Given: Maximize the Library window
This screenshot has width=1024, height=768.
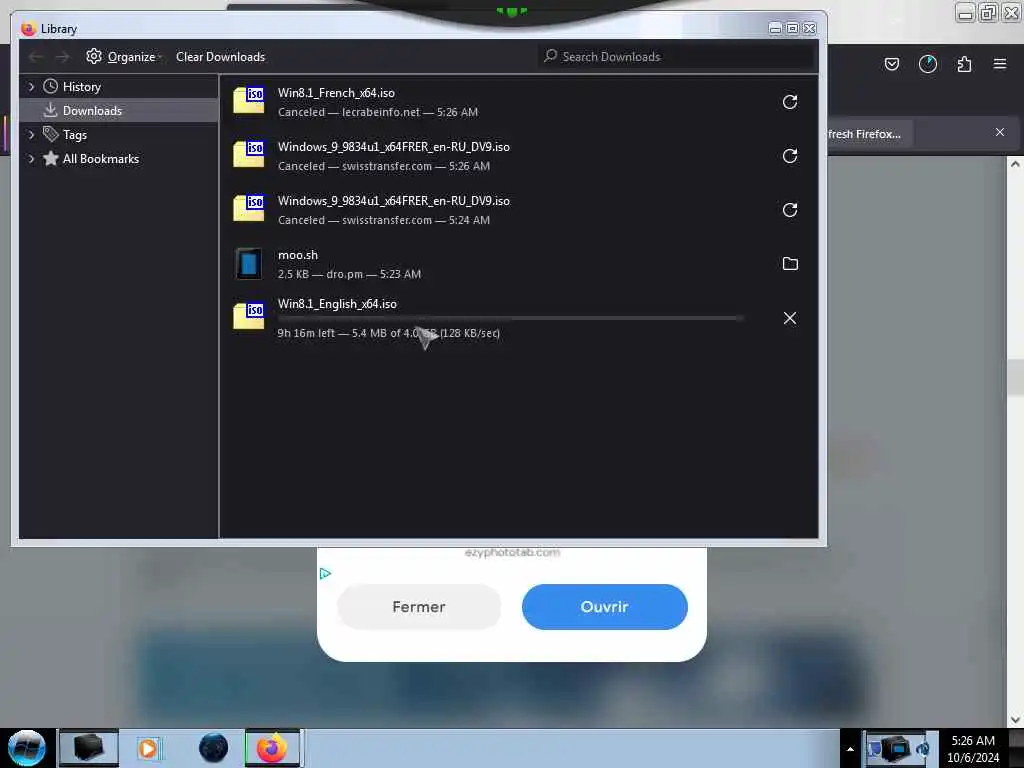Looking at the screenshot, I should click(792, 28).
